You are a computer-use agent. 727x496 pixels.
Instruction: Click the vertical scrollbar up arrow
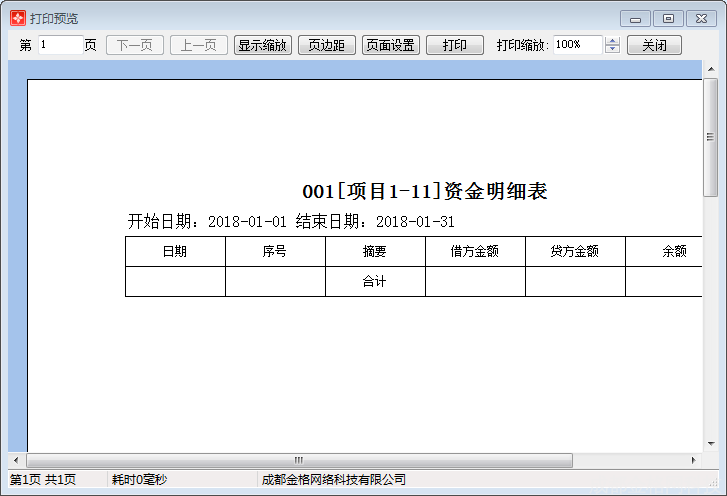click(710, 69)
